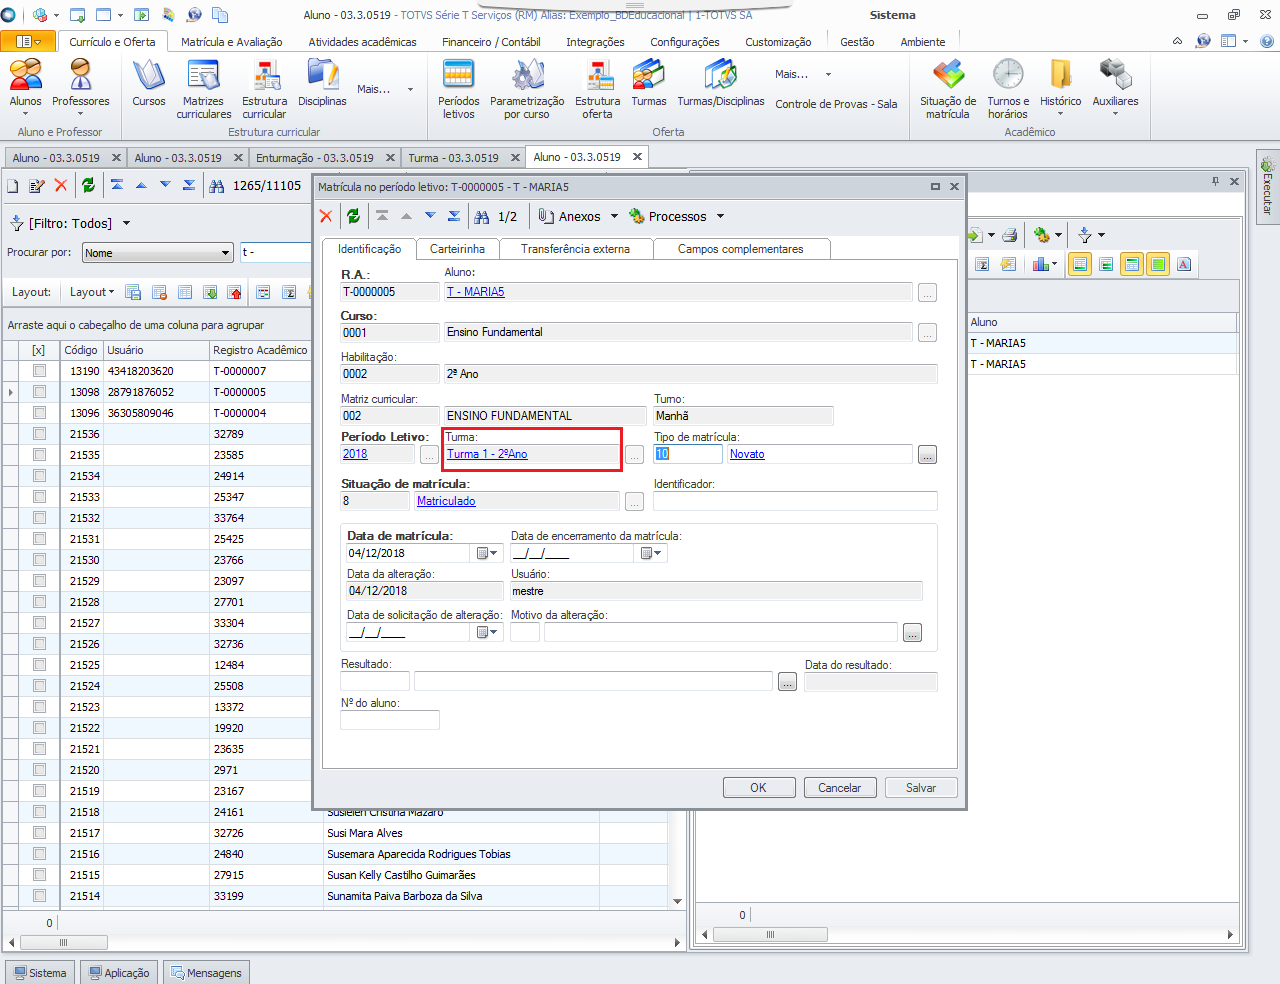Image resolution: width=1280 pixels, height=984 pixels.
Task: Switch to Campos complementares tab
Action: [740, 249]
